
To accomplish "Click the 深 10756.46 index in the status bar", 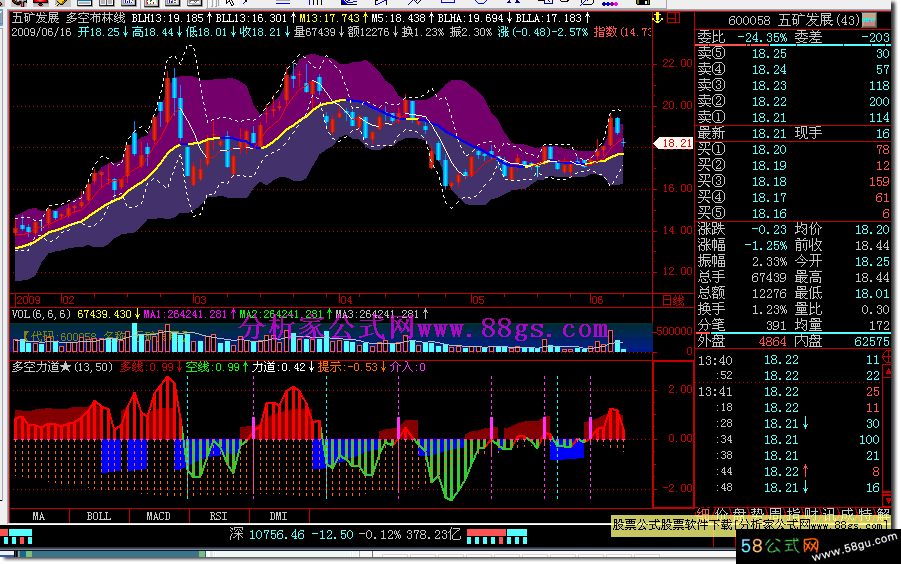I will [x=267, y=535].
